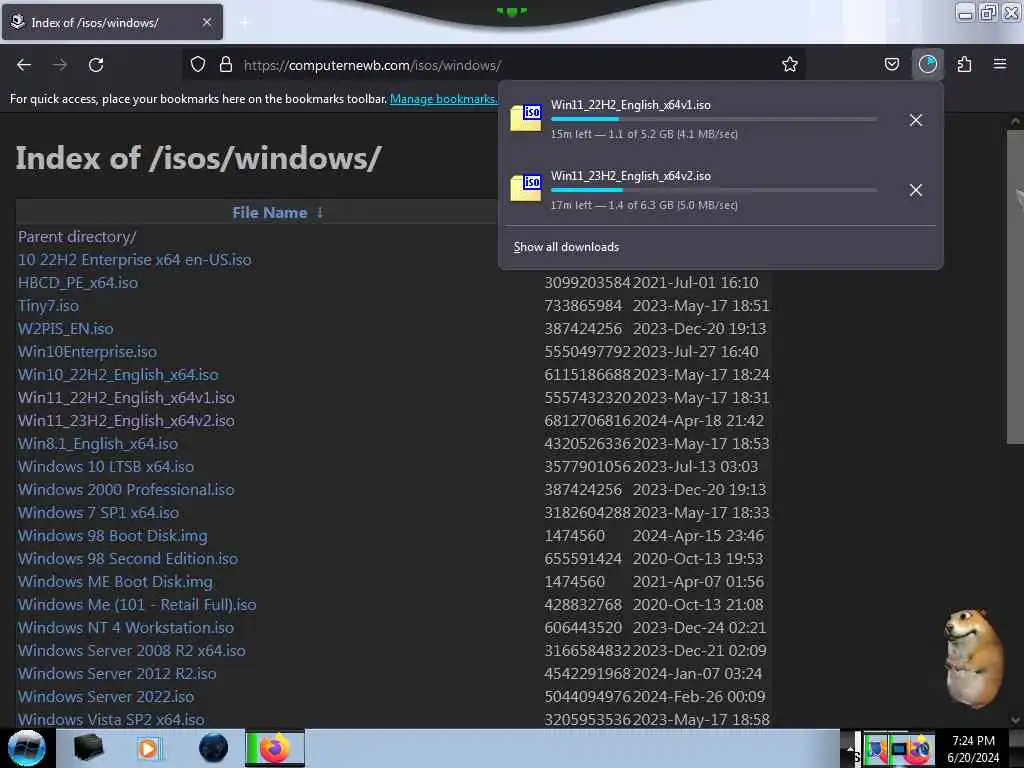The width and height of the screenshot is (1024, 768).
Task: Toggle the downloads panel button
Action: click(927, 64)
